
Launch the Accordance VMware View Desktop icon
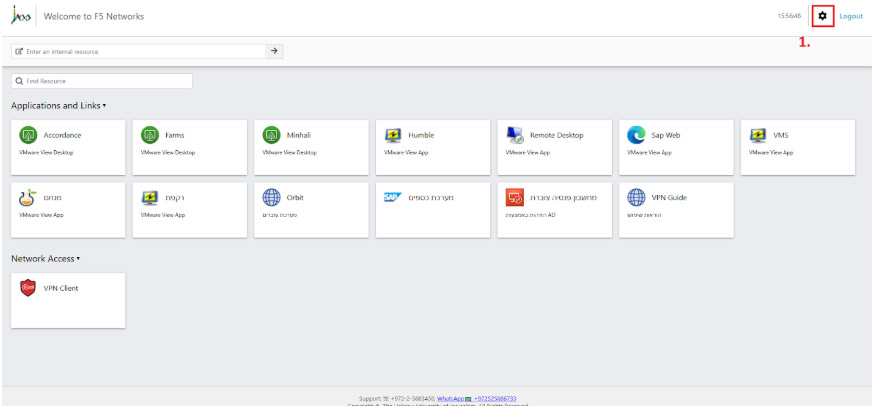tap(28, 135)
